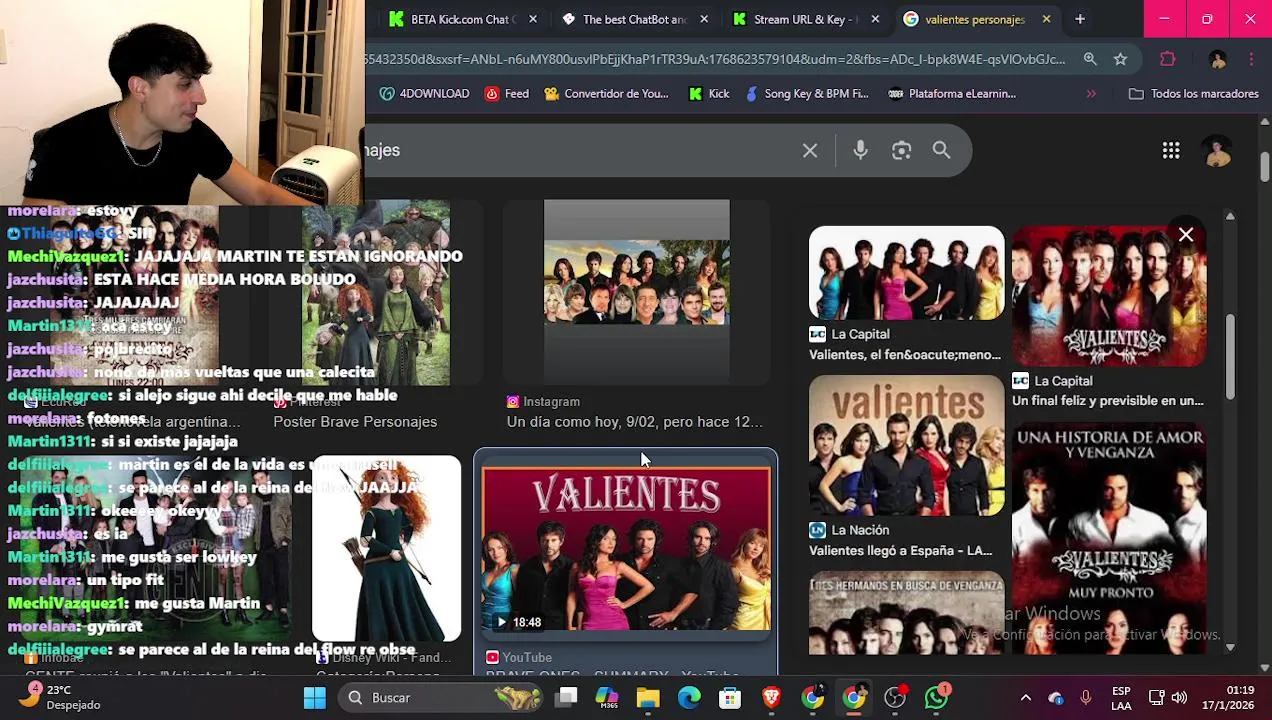Open a new browser tab
This screenshot has height=720, width=1272.
1080,19
